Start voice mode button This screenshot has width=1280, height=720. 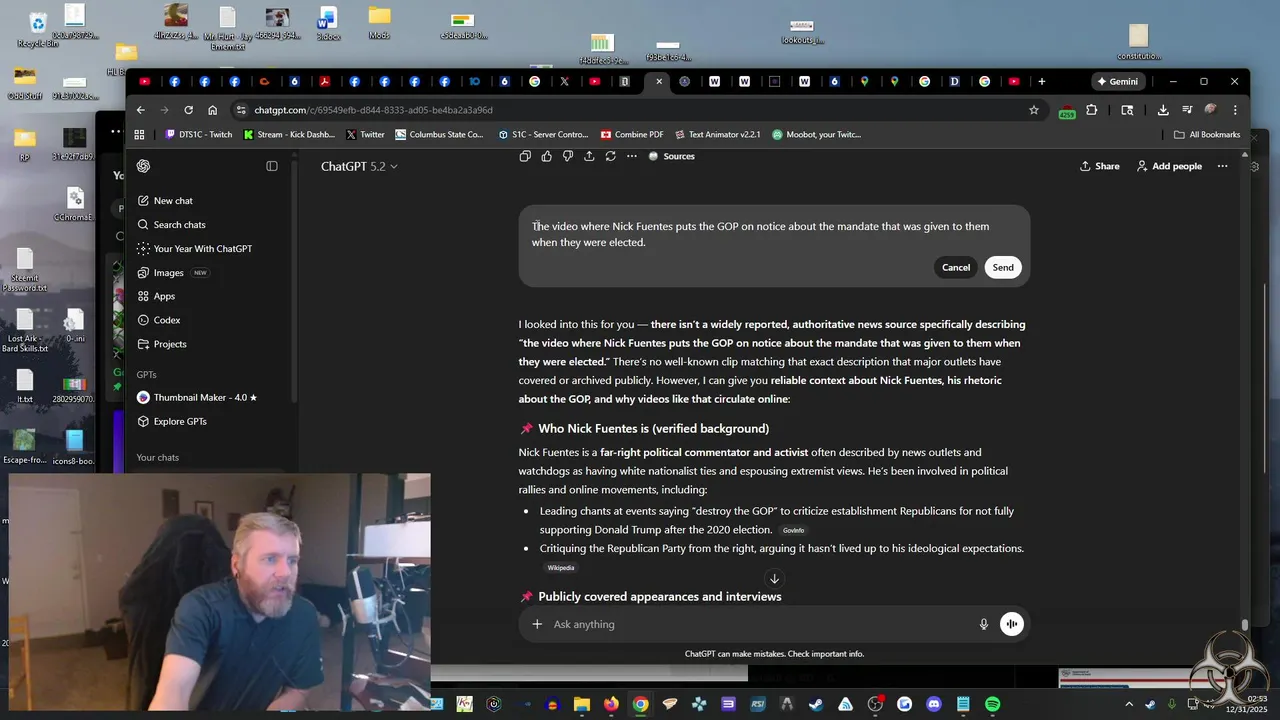(1012, 624)
